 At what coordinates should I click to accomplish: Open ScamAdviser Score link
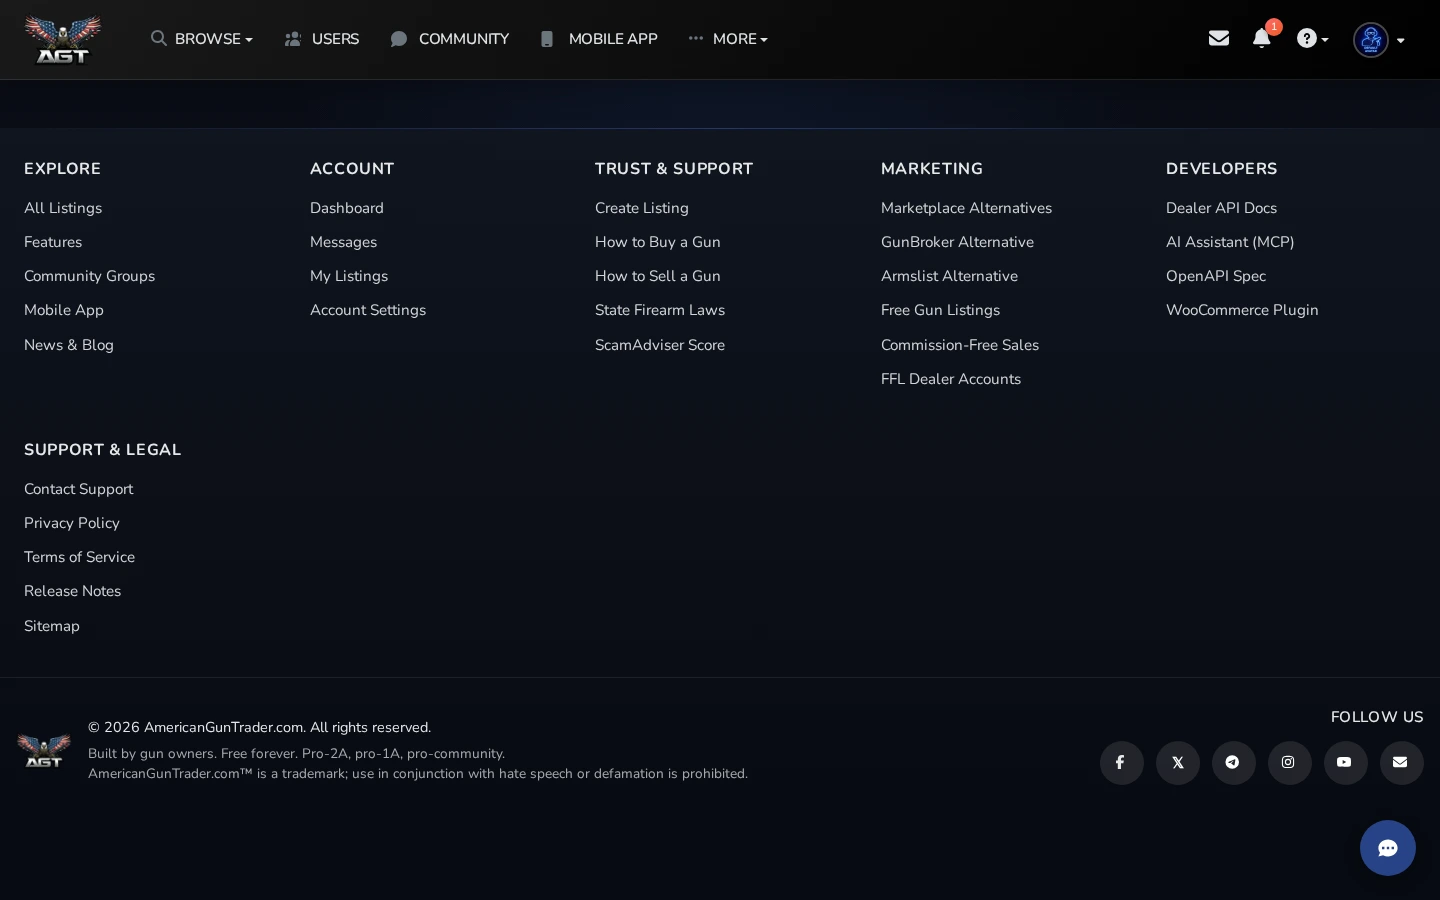(x=660, y=345)
